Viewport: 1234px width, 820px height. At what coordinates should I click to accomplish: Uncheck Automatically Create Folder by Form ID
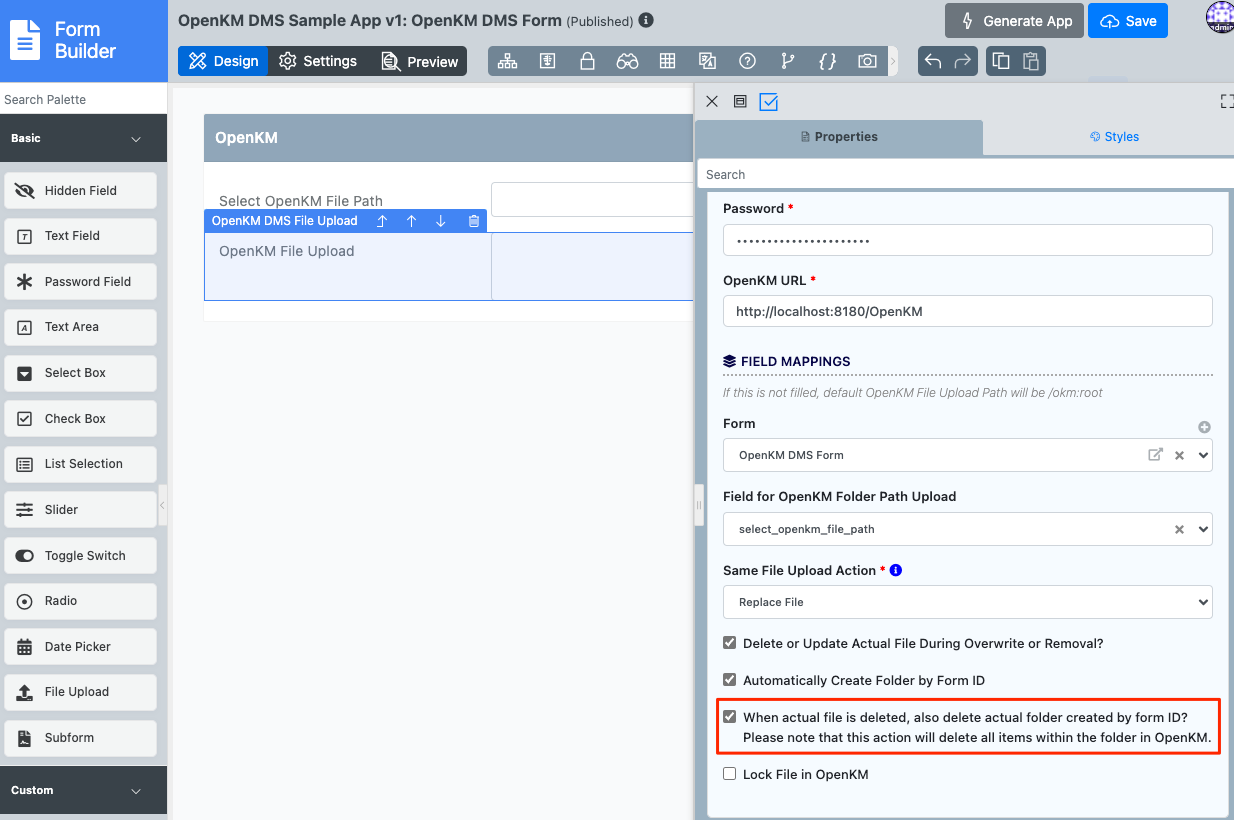pyautogui.click(x=730, y=680)
